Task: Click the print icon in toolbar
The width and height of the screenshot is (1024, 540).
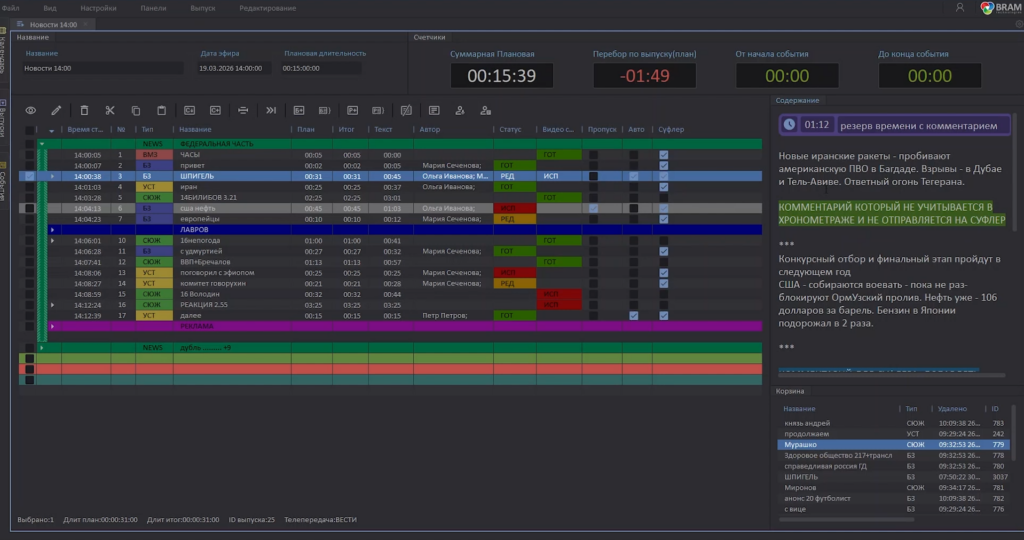Action: point(243,110)
